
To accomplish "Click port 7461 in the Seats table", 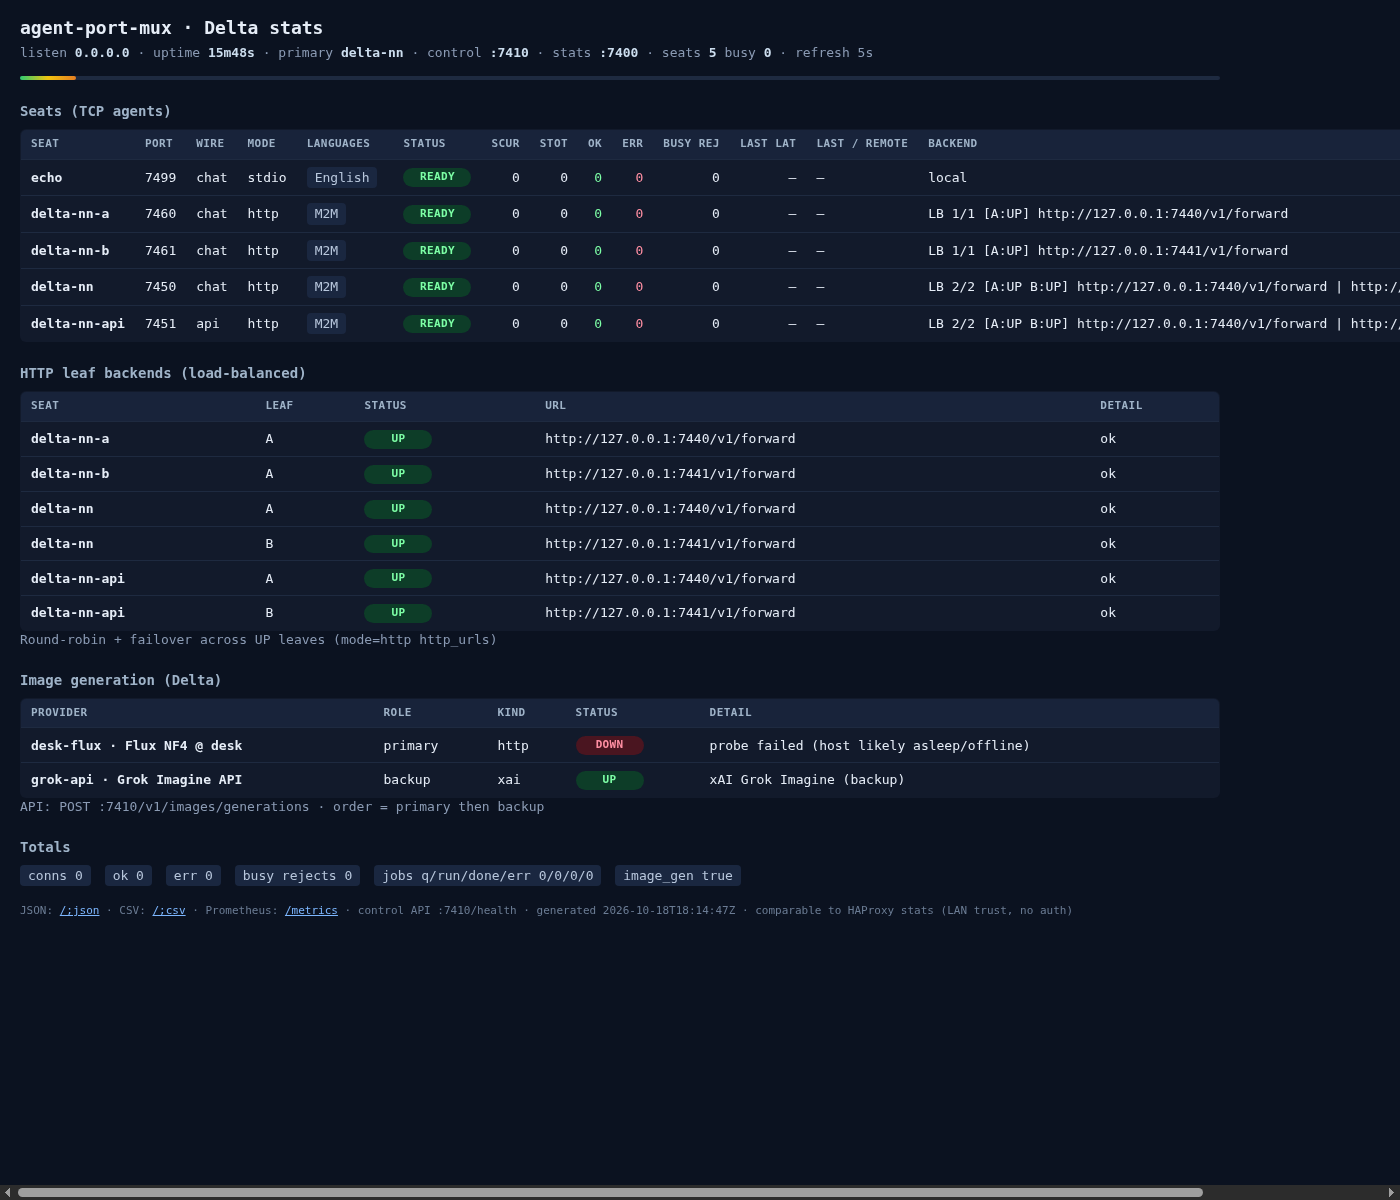I will tap(160, 251).
